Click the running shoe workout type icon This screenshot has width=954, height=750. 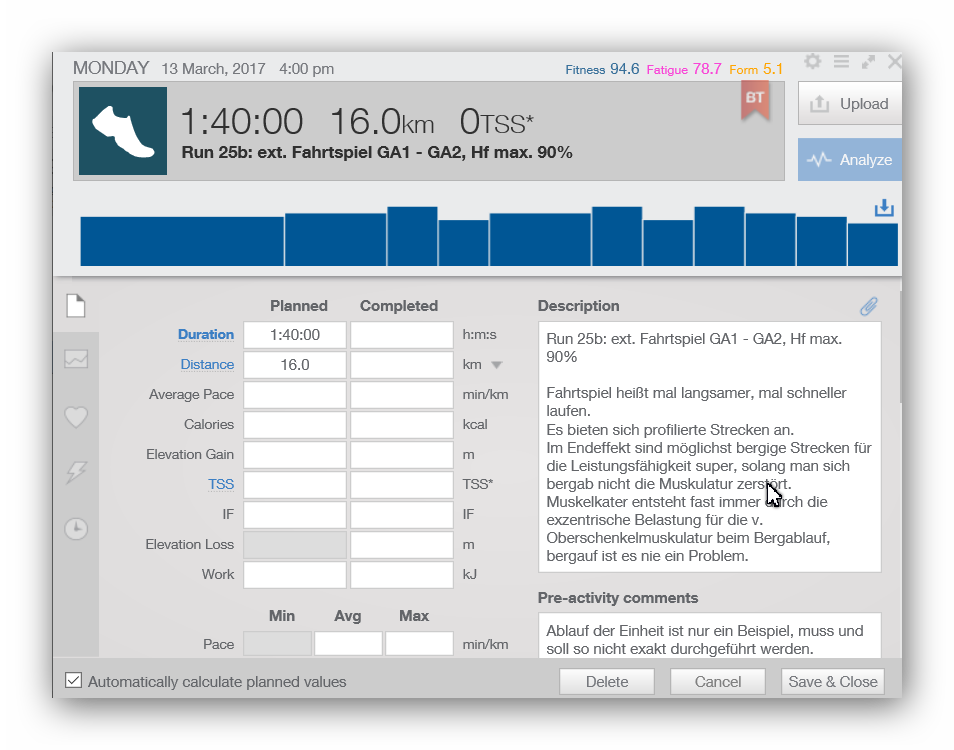point(123,131)
